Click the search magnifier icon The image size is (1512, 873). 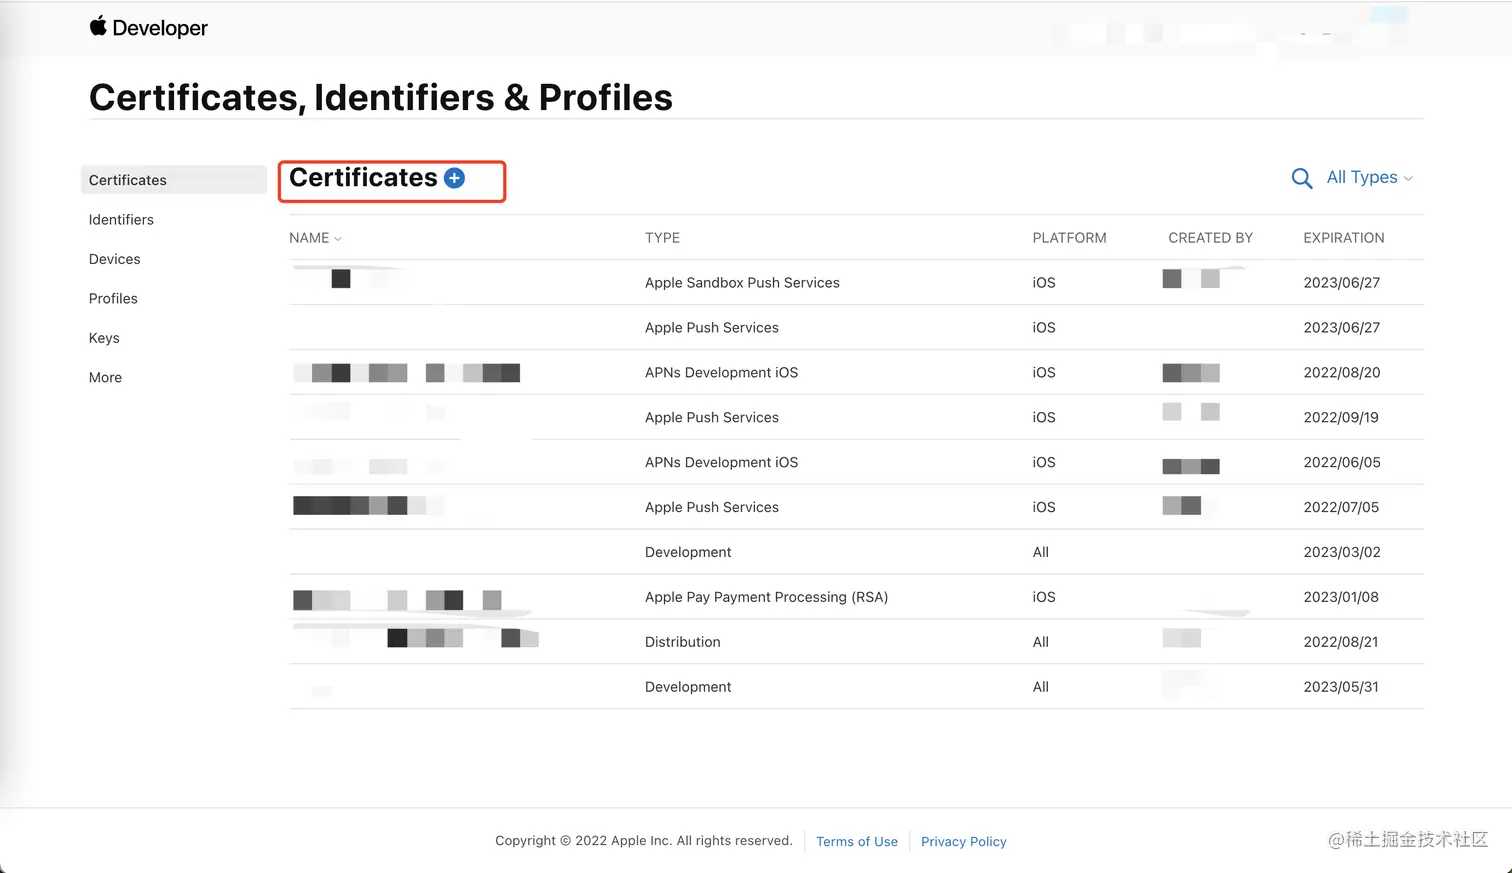point(1301,178)
